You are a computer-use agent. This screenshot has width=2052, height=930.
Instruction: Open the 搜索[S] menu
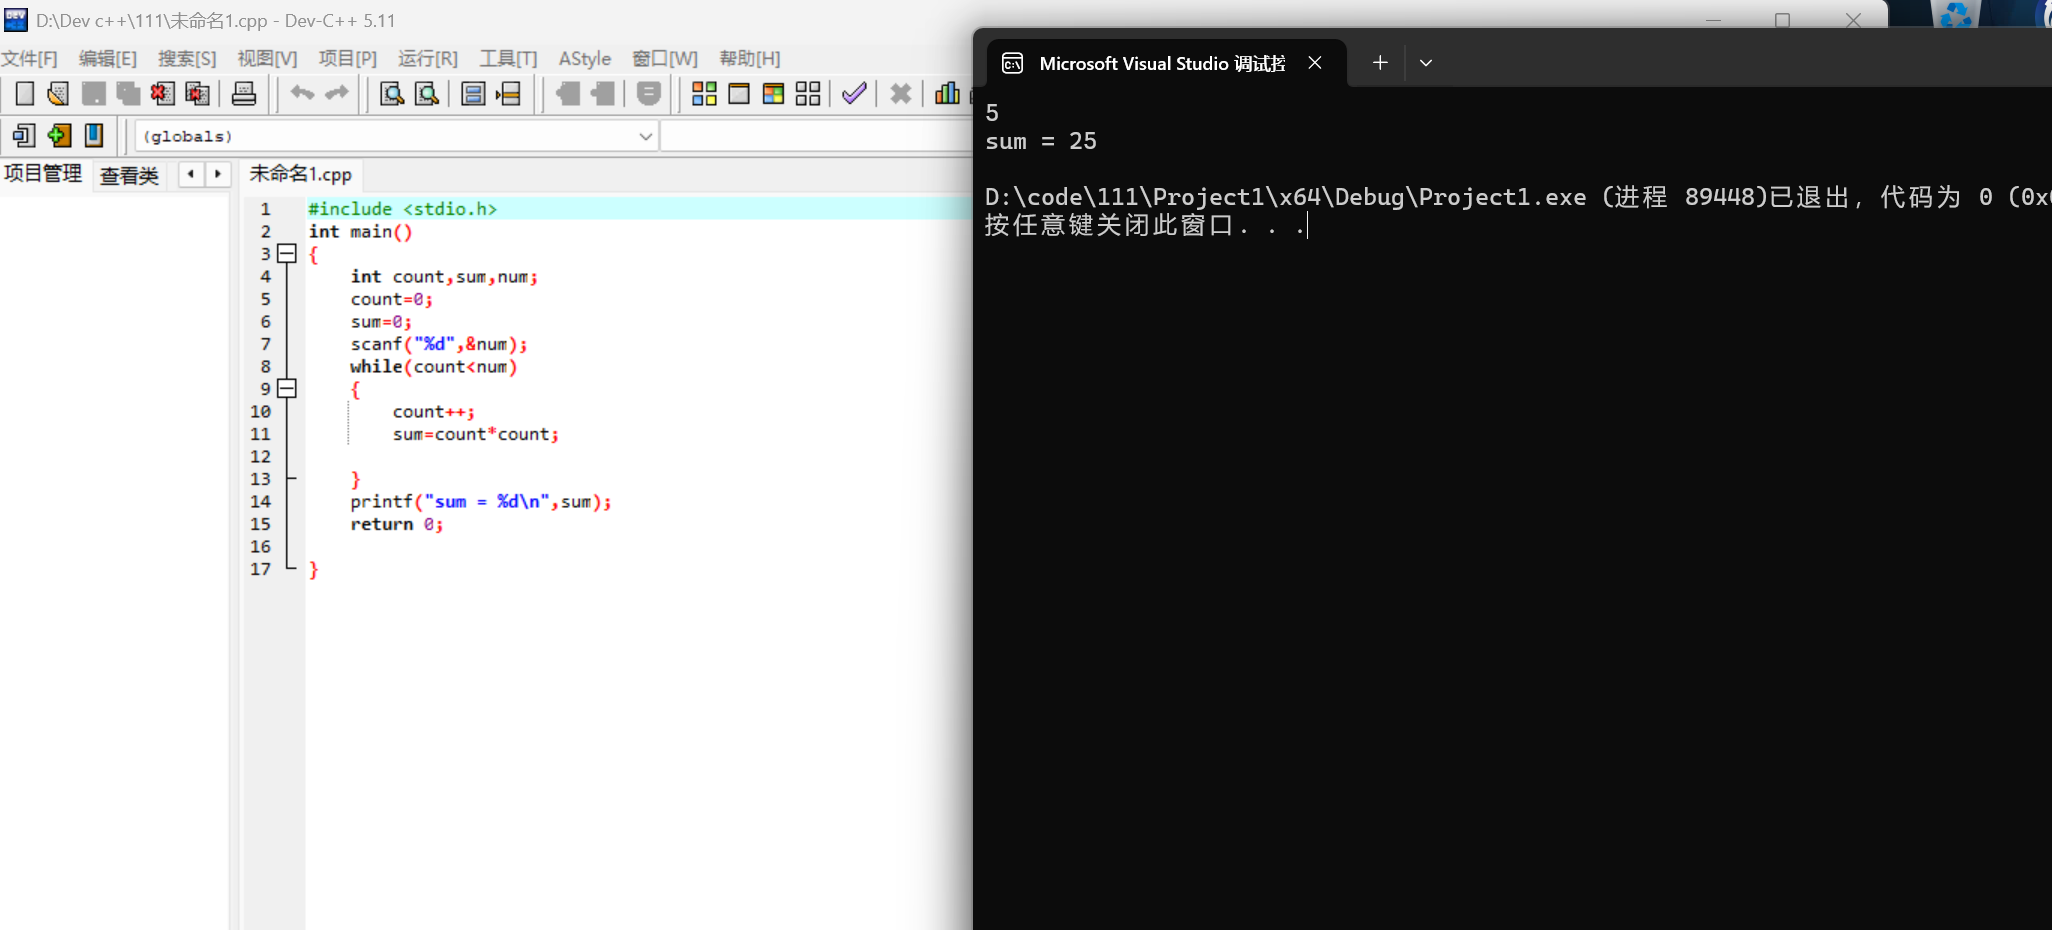point(187,59)
